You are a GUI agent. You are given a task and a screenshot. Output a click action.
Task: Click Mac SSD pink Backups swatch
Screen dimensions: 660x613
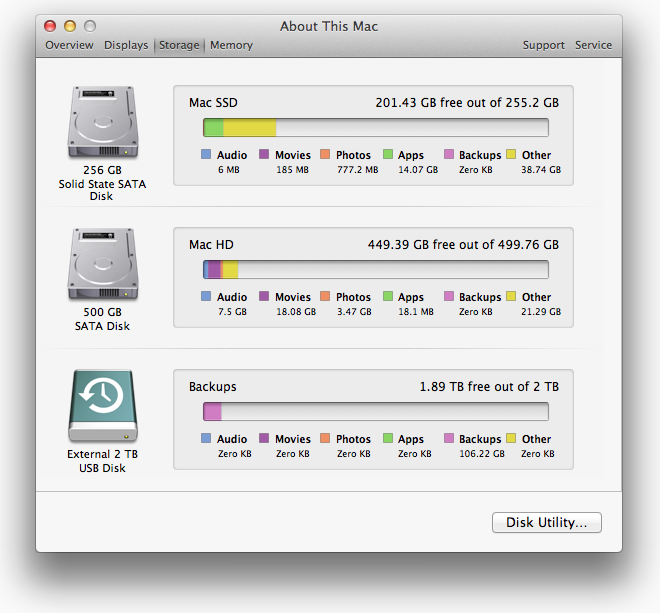(x=449, y=154)
